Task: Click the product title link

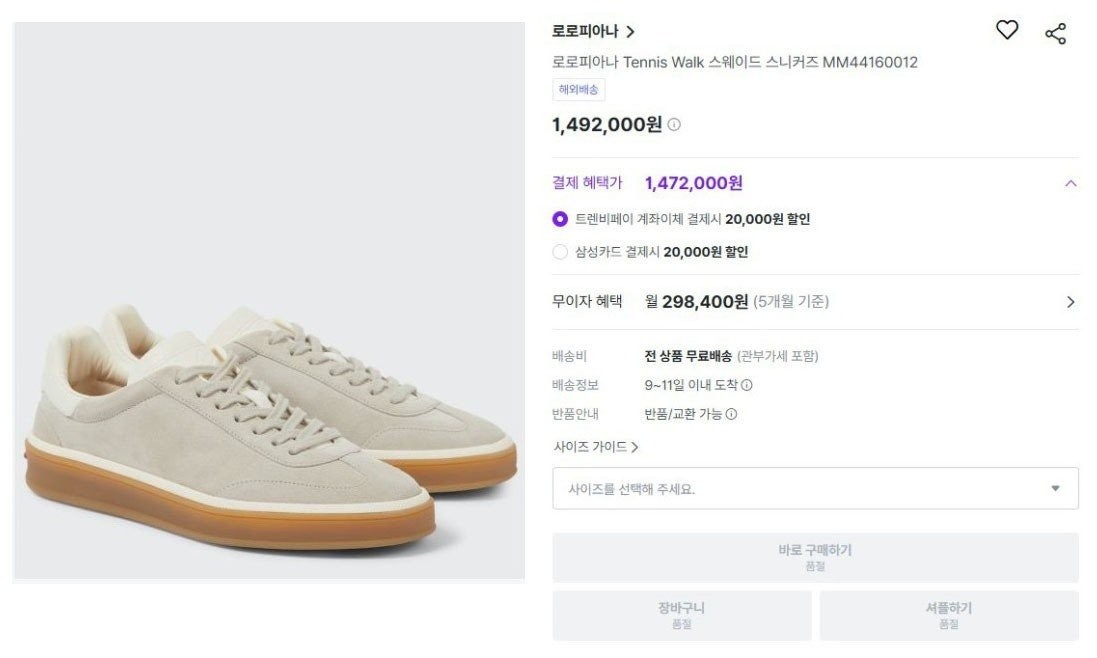Action: (x=736, y=61)
